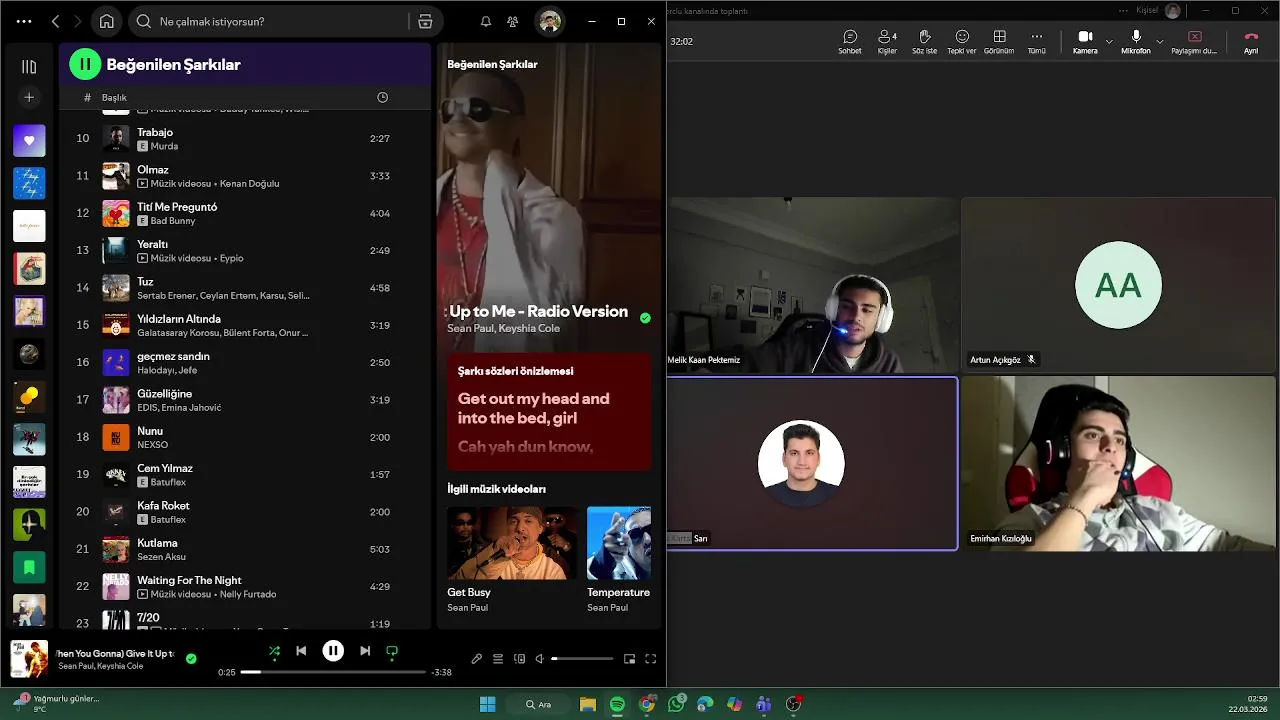Image resolution: width=1280 pixels, height=720 pixels.
Task: Toggle shuffle playback
Action: [274, 651]
